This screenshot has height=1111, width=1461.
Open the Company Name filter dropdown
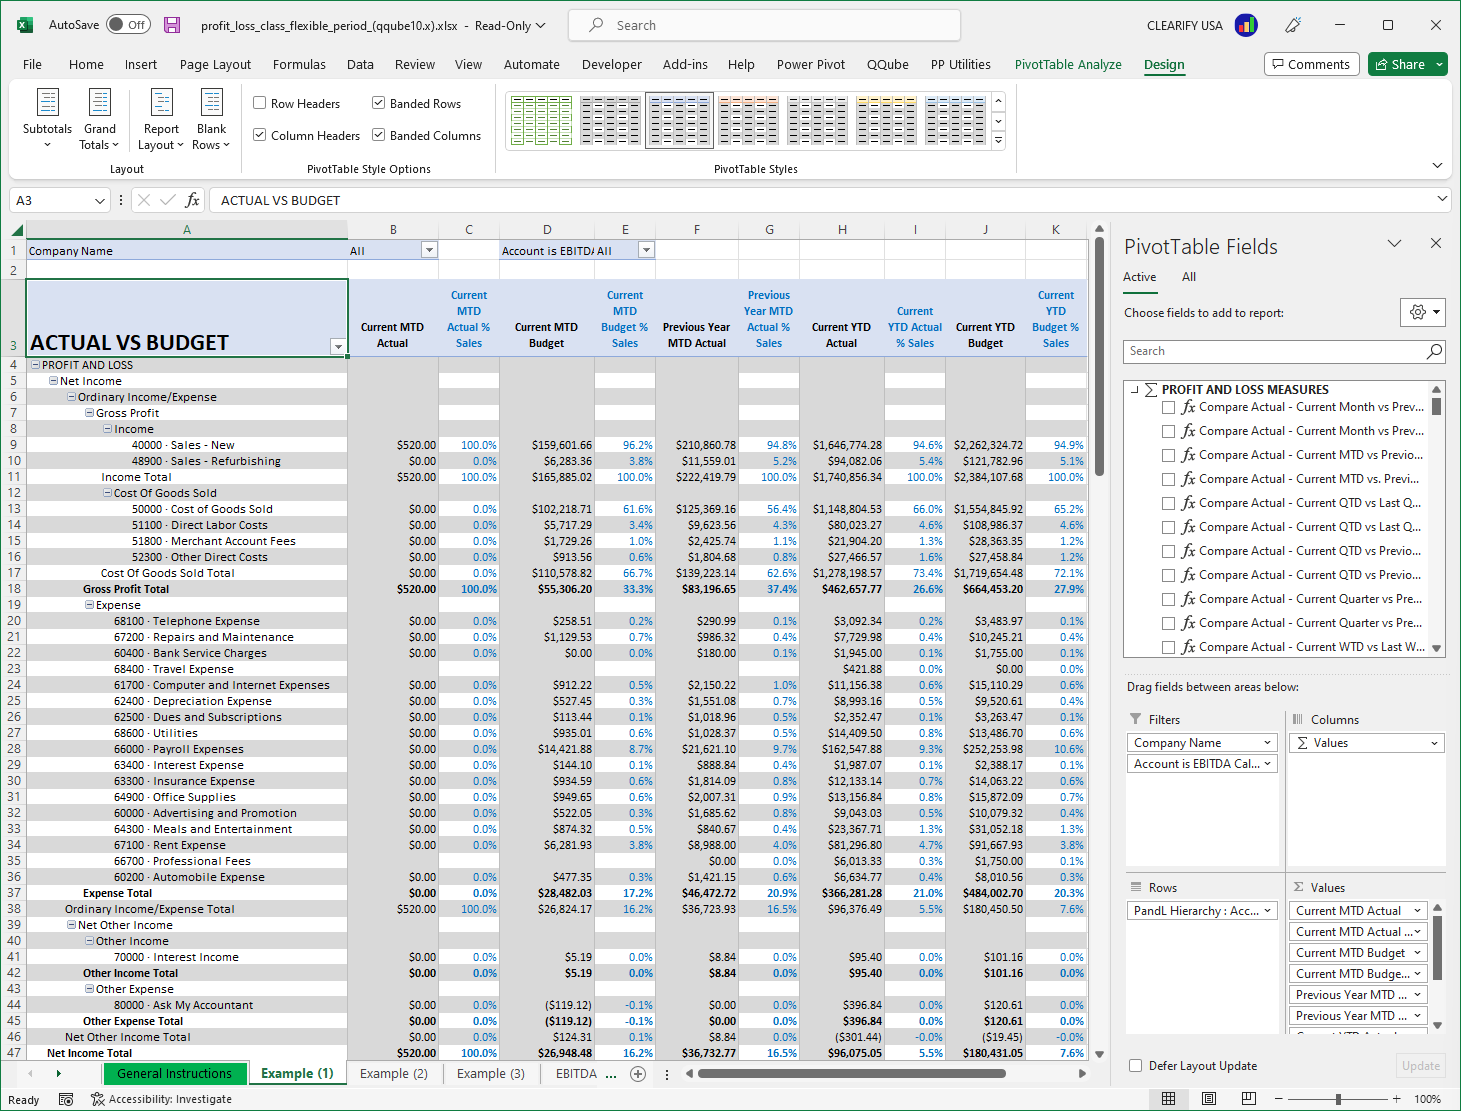click(1268, 742)
